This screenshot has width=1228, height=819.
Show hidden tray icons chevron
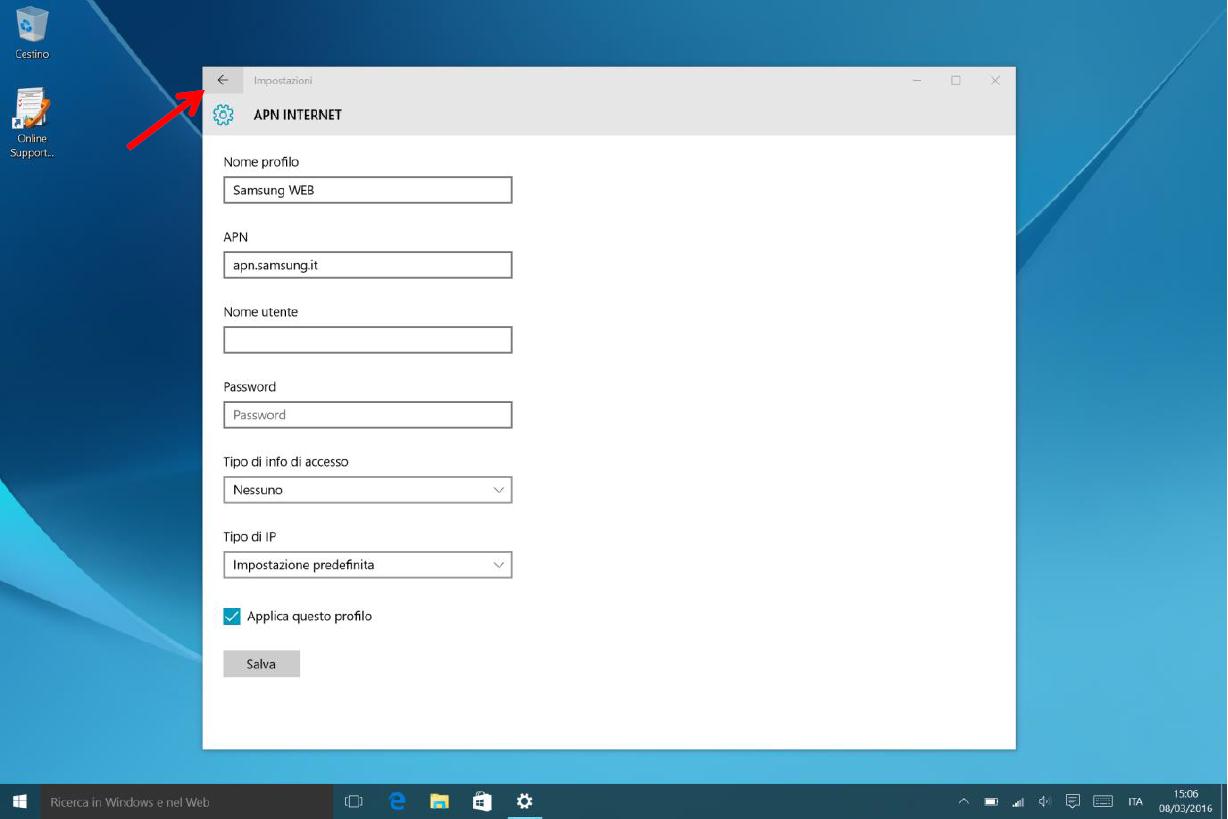(x=964, y=801)
